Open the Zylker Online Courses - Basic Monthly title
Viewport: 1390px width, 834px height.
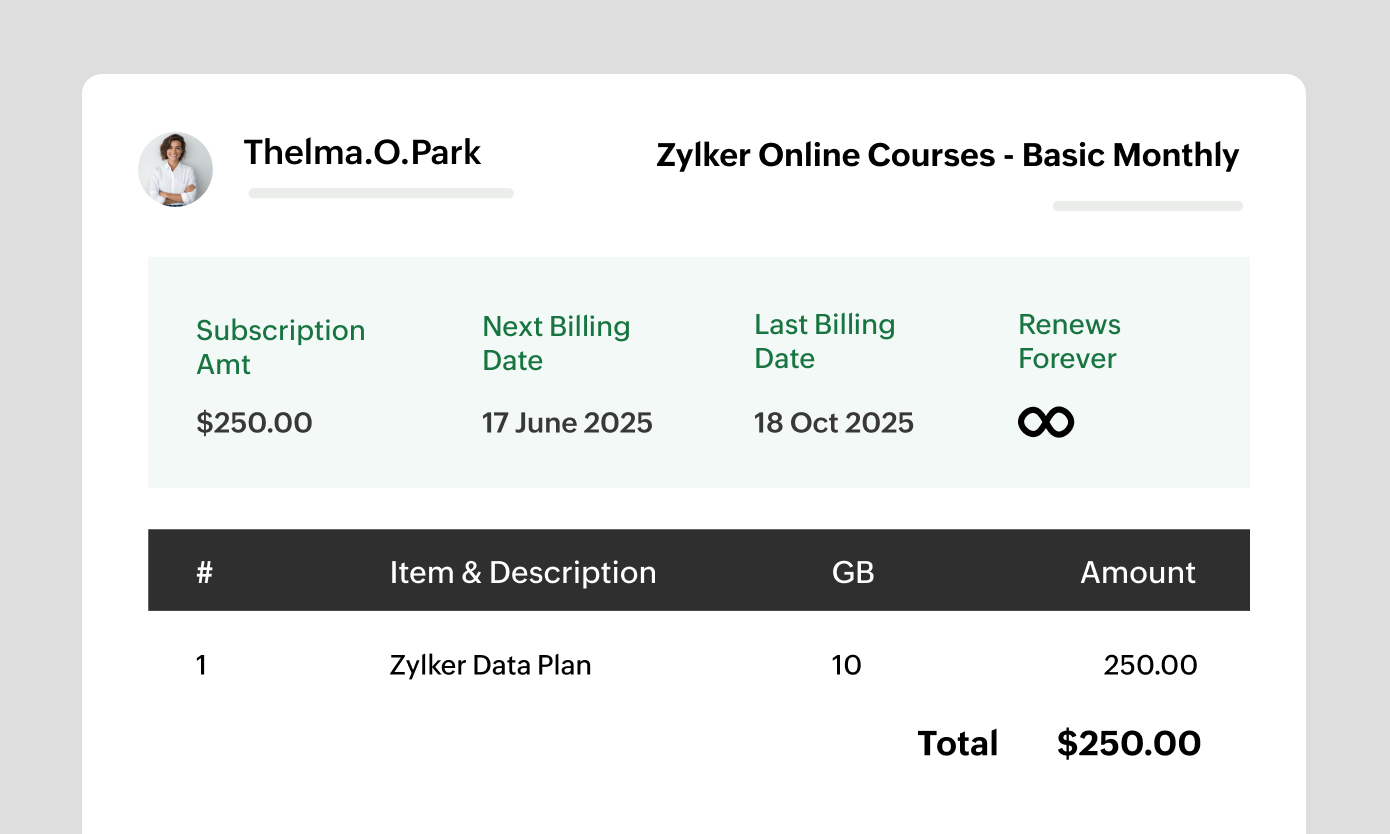pos(947,155)
